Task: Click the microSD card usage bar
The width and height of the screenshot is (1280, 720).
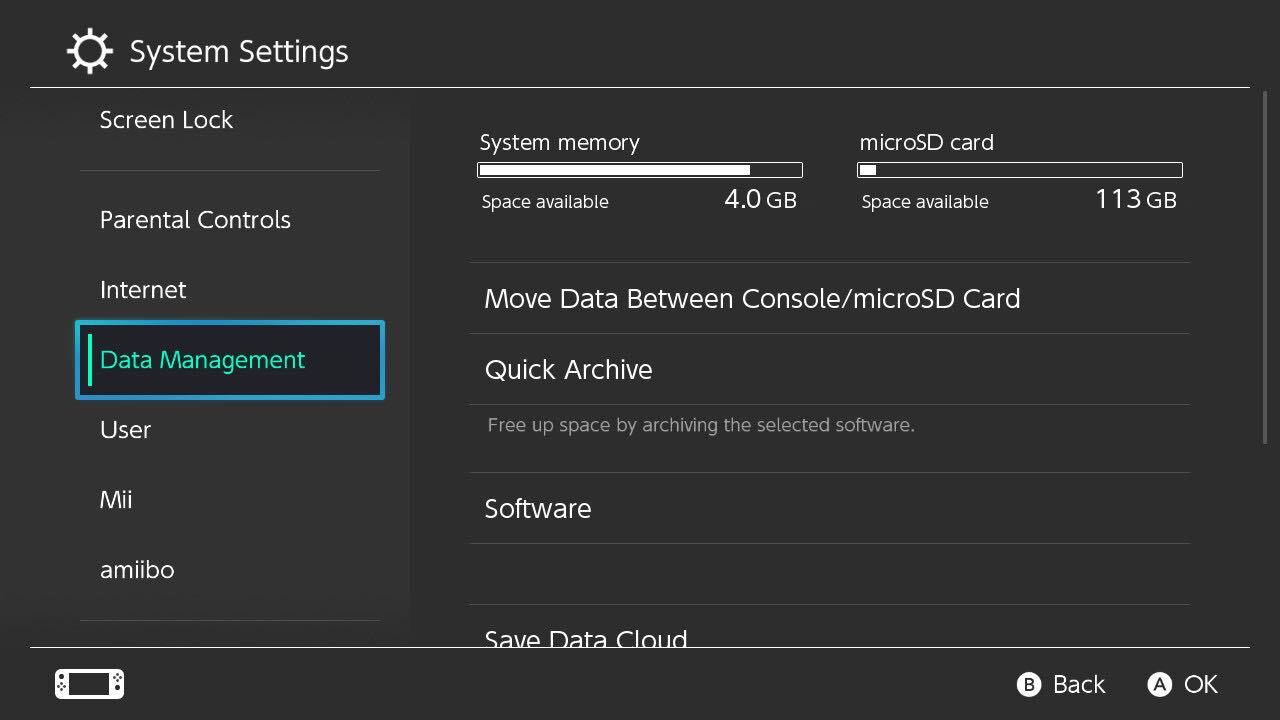Action: [x=1020, y=170]
